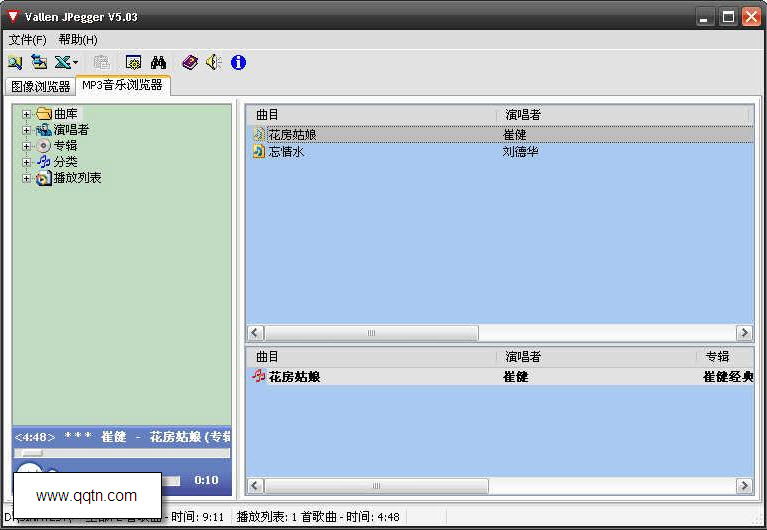The image size is (767, 530).
Task: Switch to the 图像浏览器 tab
Action: [x=41, y=87]
